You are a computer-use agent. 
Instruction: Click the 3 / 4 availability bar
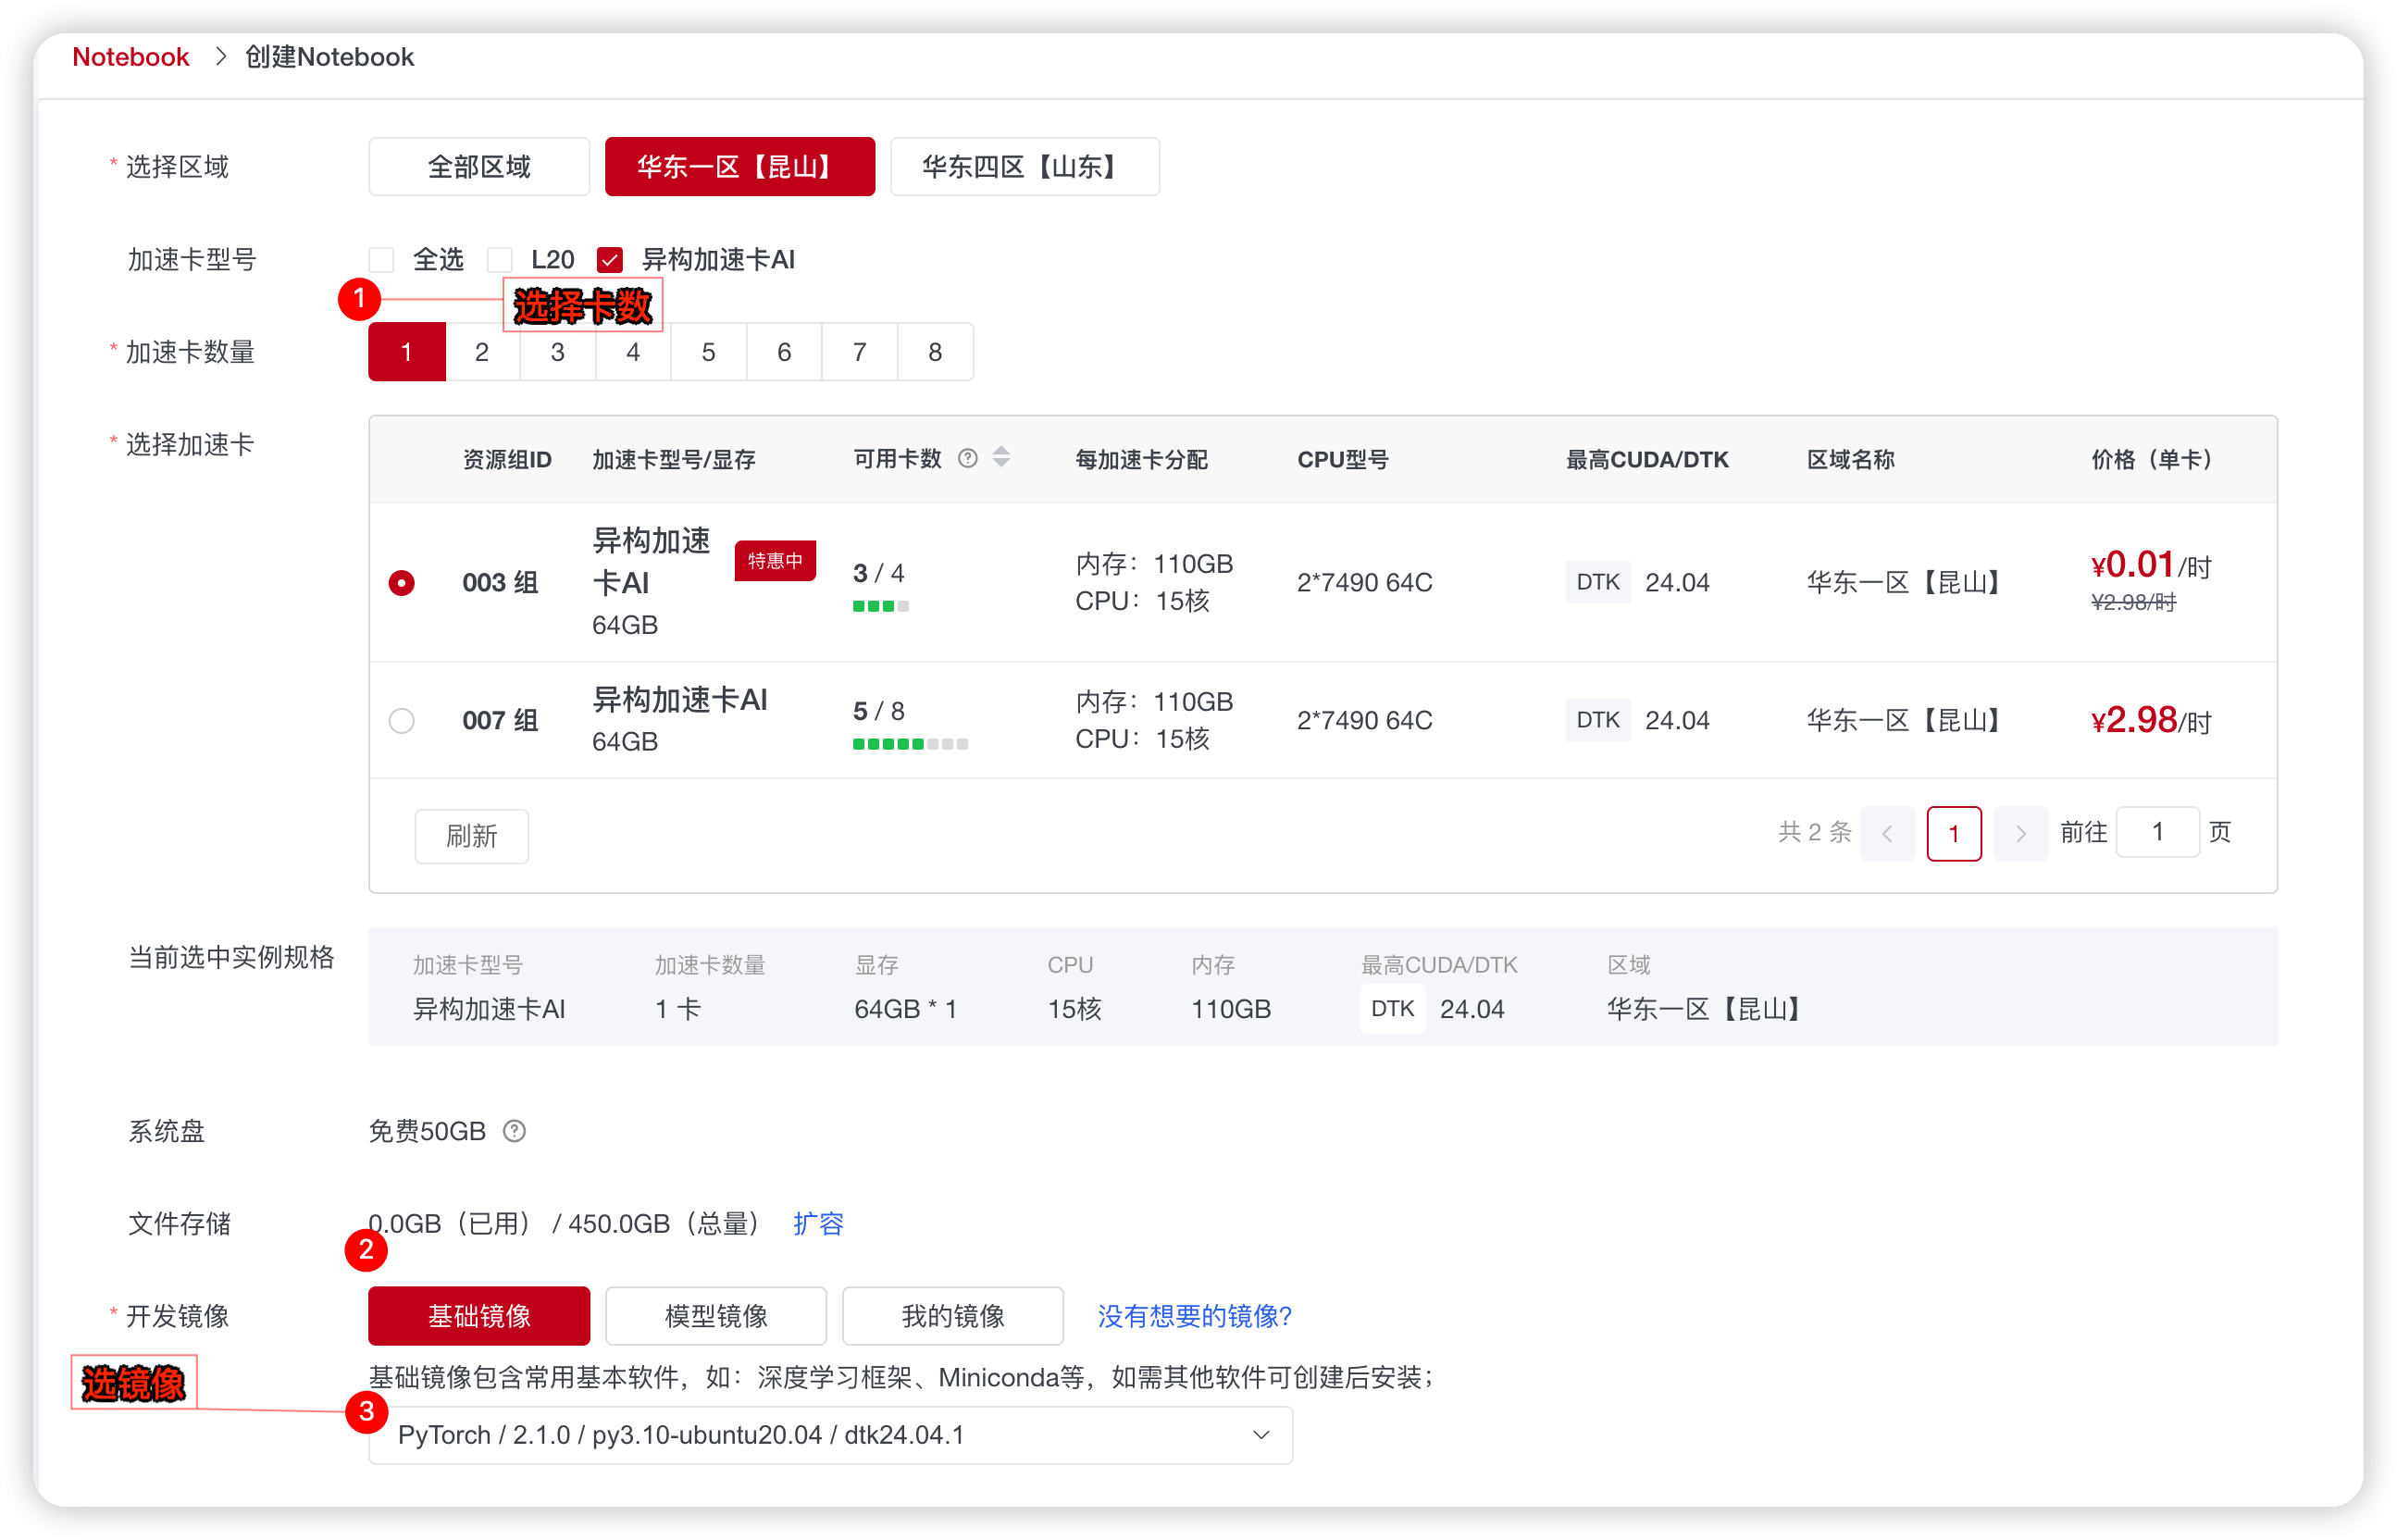881,606
